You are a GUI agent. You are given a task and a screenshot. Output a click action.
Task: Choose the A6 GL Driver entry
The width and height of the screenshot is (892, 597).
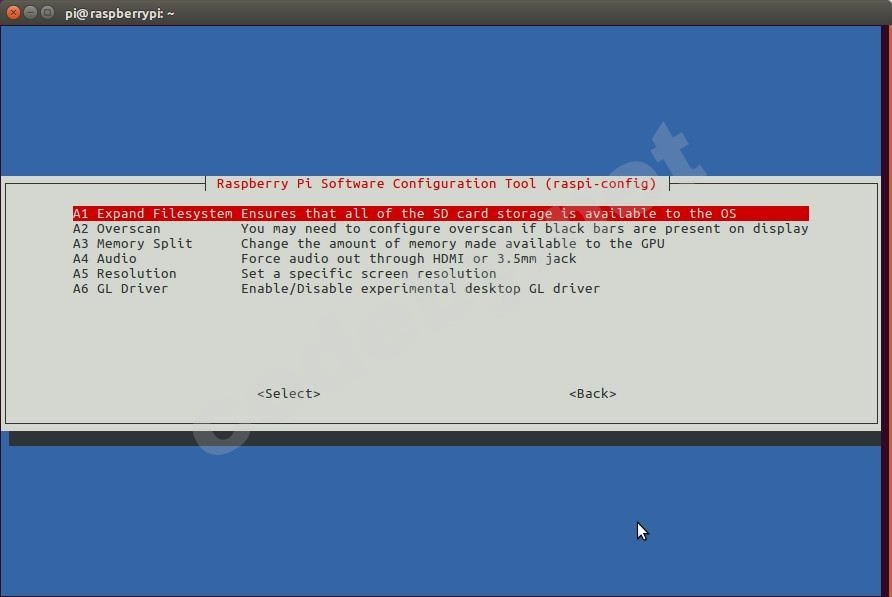coord(336,289)
